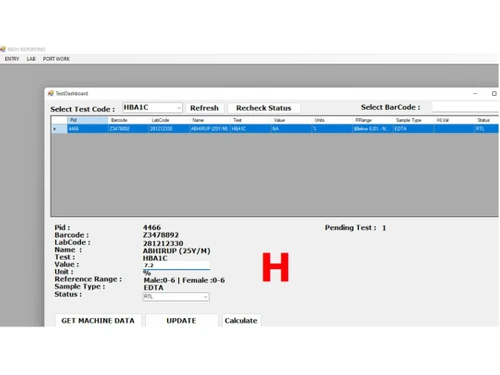Viewport: 500px width, 375px height.
Task: Select the row indicator arrow for Pid 4466
Action: (x=59, y=129)
